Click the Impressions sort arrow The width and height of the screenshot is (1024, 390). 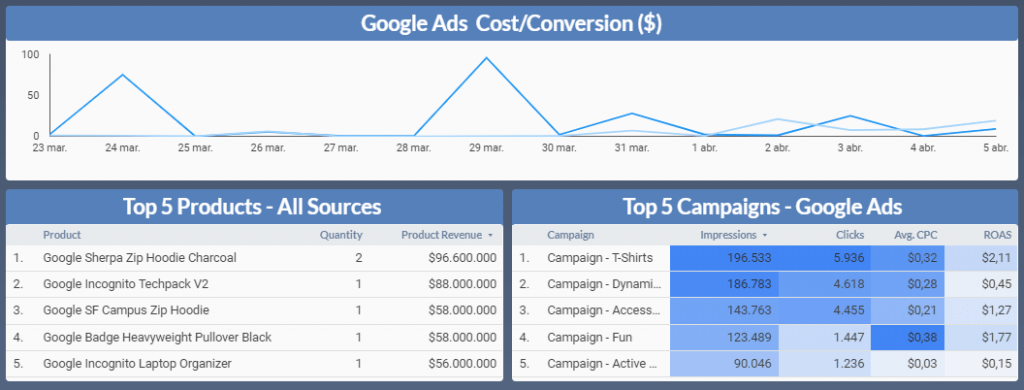(x=765, y=236)
